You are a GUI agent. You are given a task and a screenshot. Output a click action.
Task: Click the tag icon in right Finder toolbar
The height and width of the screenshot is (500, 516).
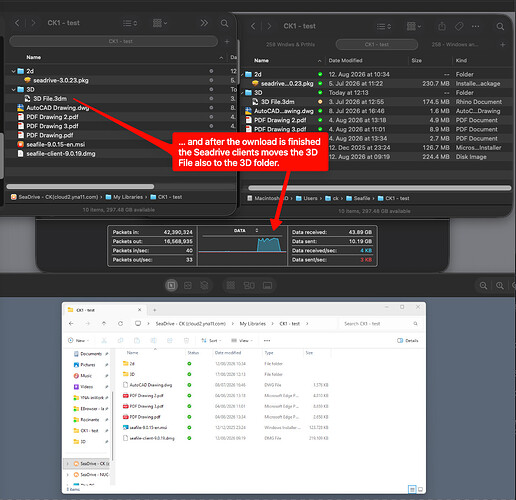[x=459, y=26]
